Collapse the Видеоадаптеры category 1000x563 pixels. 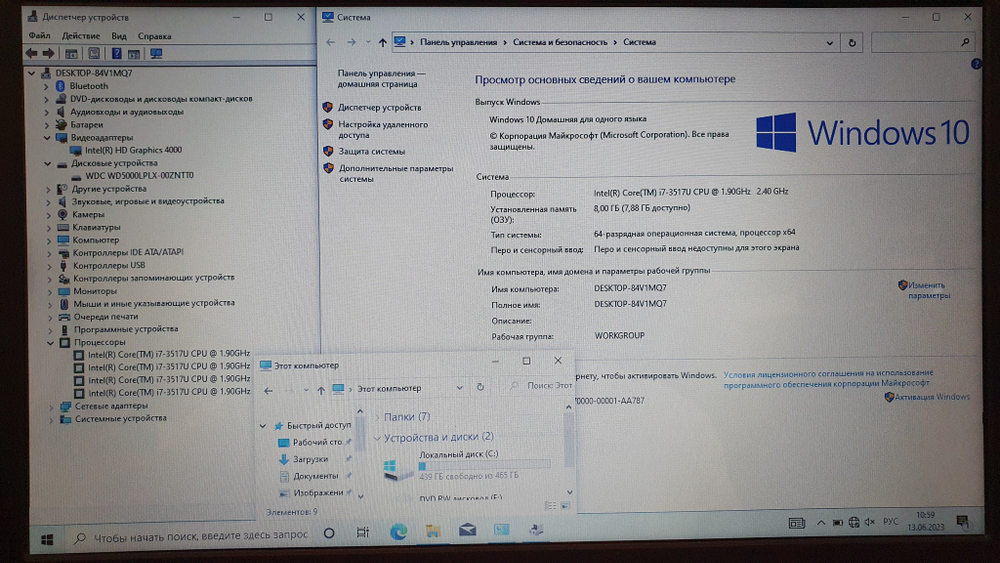pos(47,138)
